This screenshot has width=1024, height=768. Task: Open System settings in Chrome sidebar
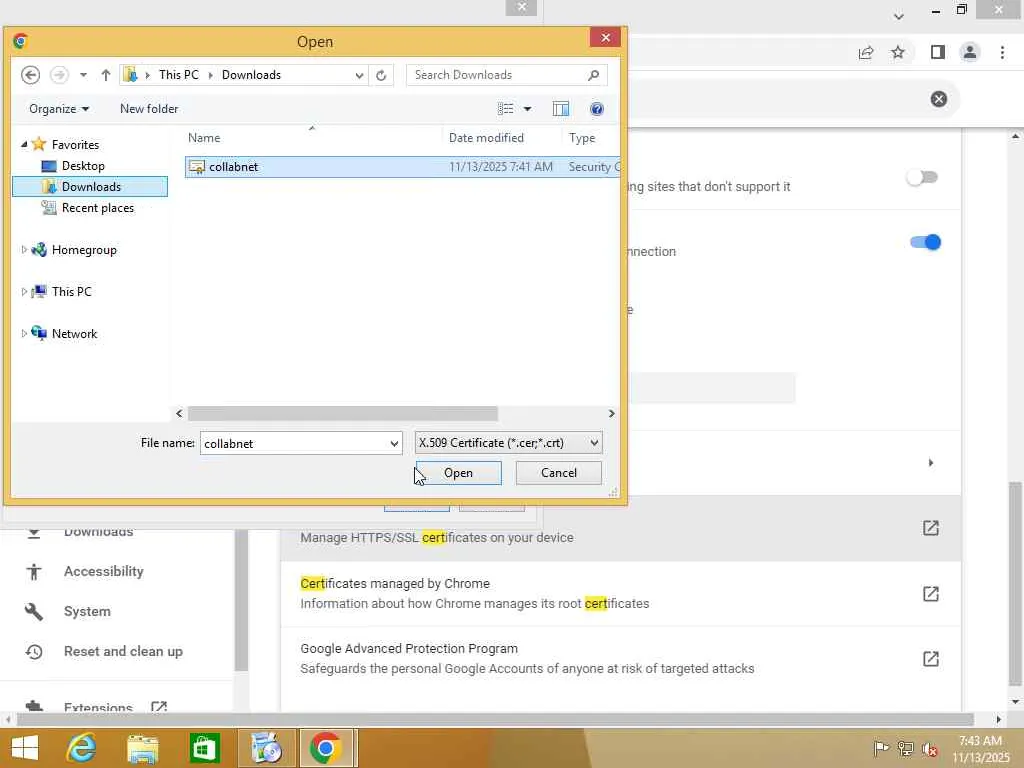[87, 612]
